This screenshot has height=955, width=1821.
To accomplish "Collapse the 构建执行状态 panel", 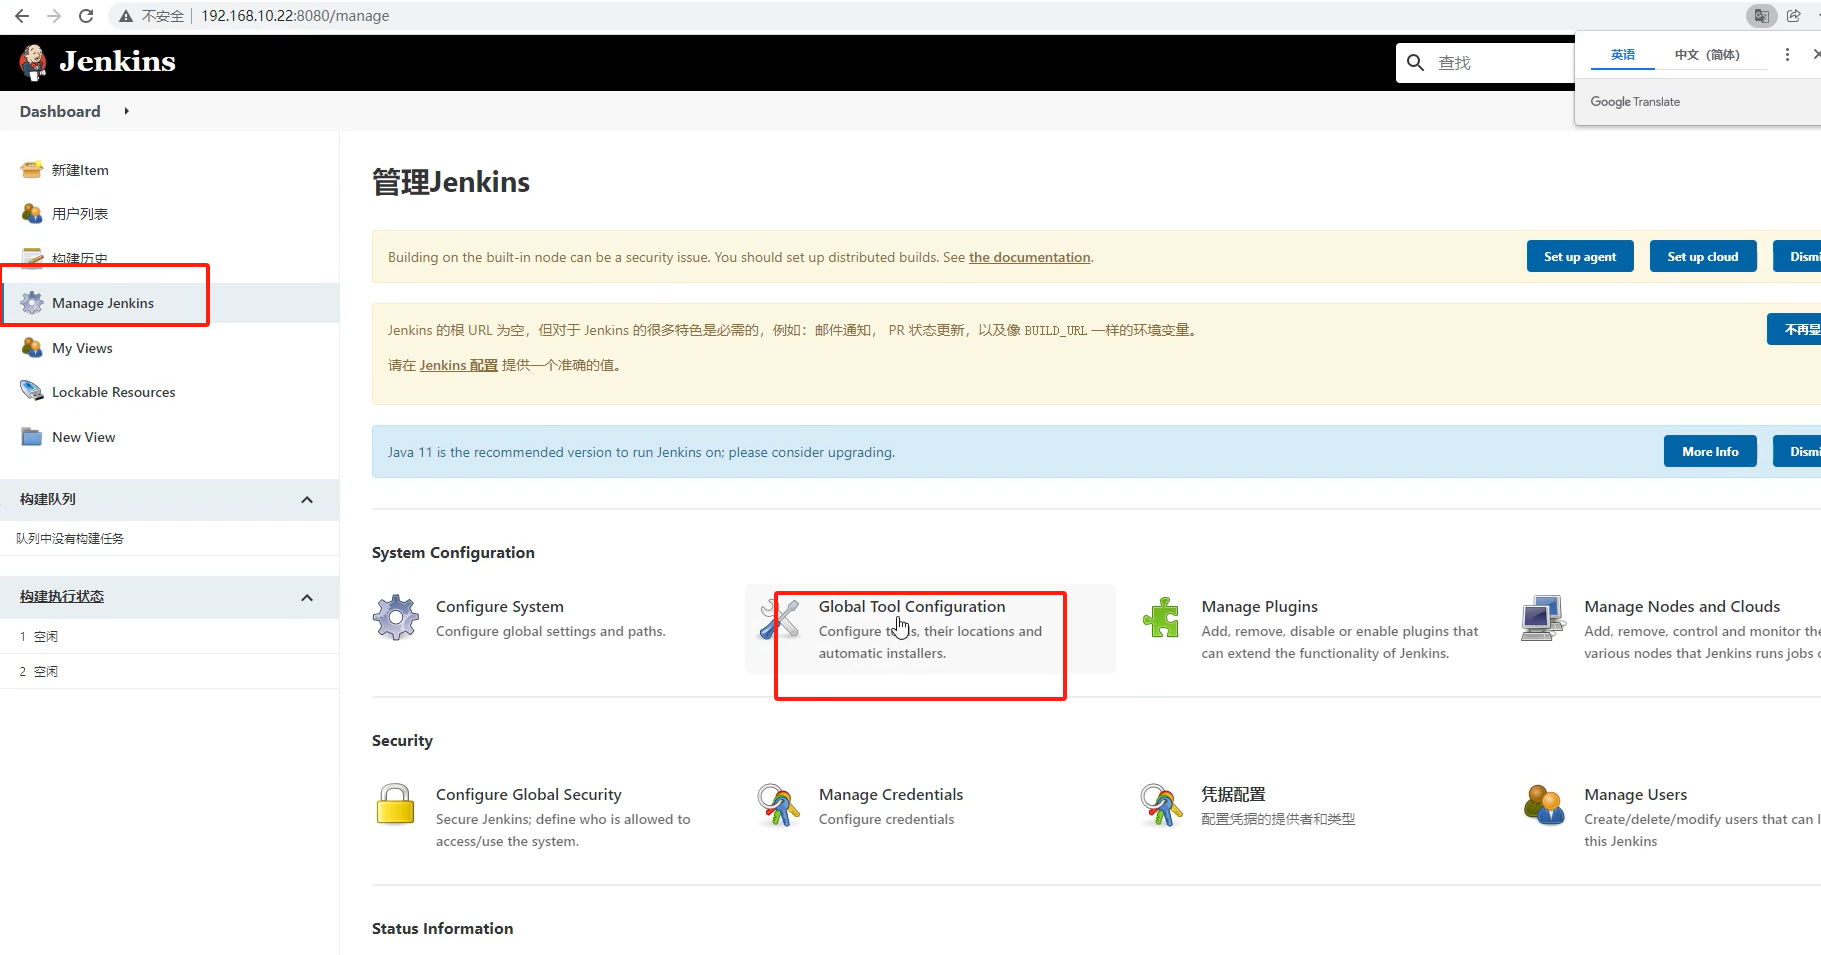I will [x=307, y=598].
